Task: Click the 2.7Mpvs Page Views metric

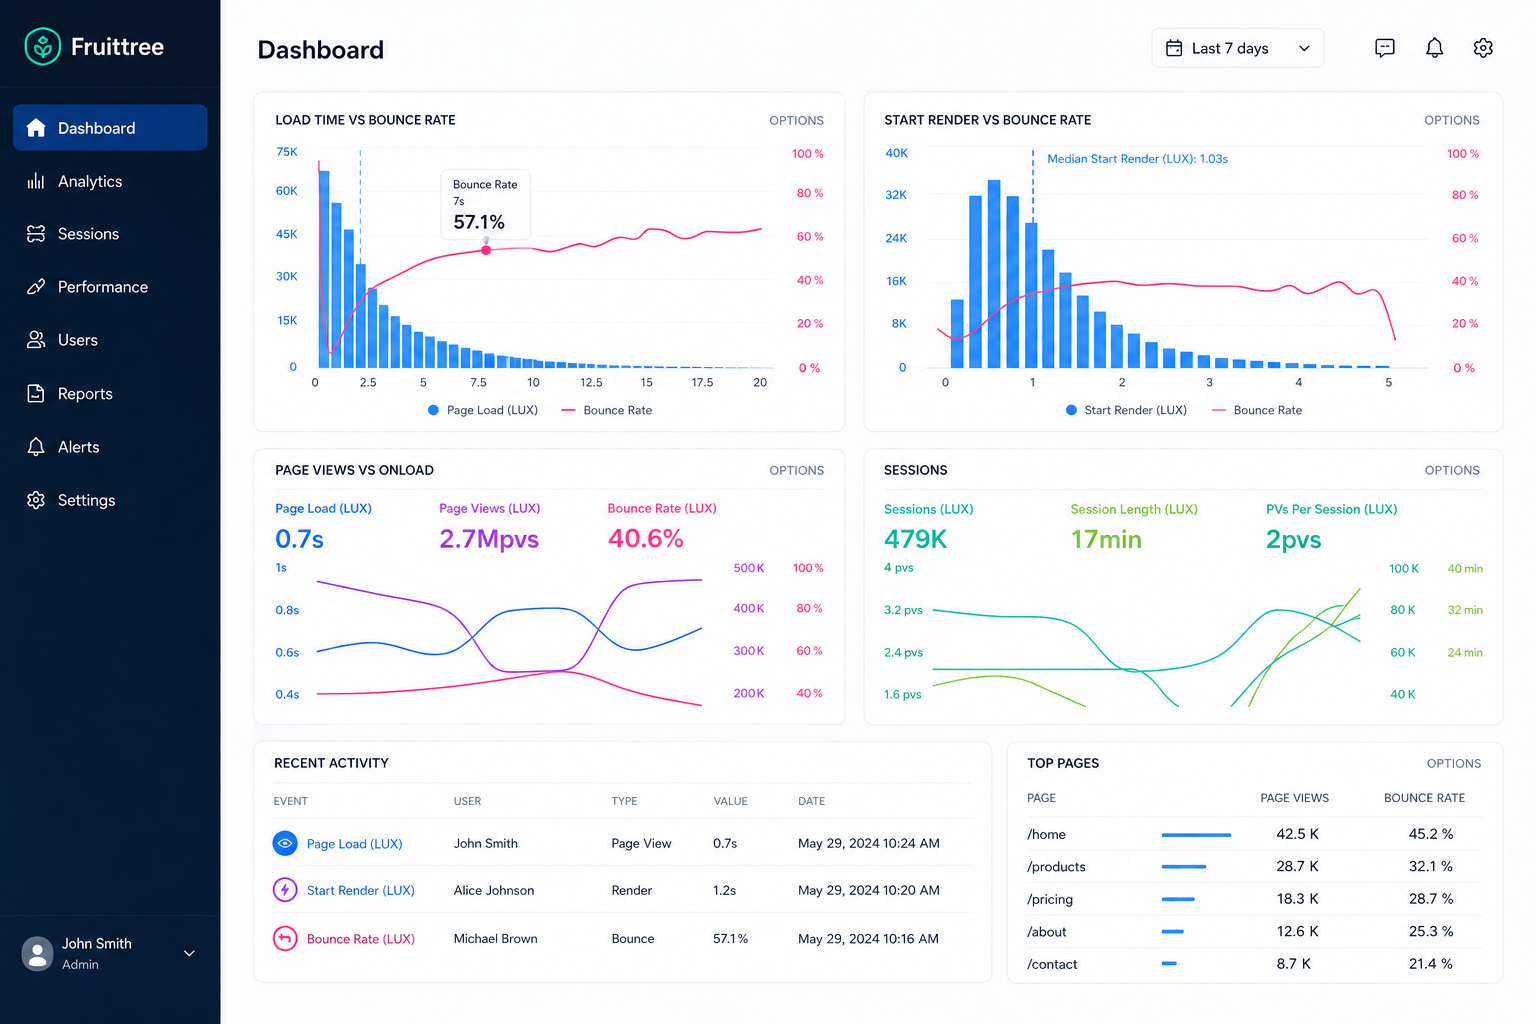Action: click(489, 539)
